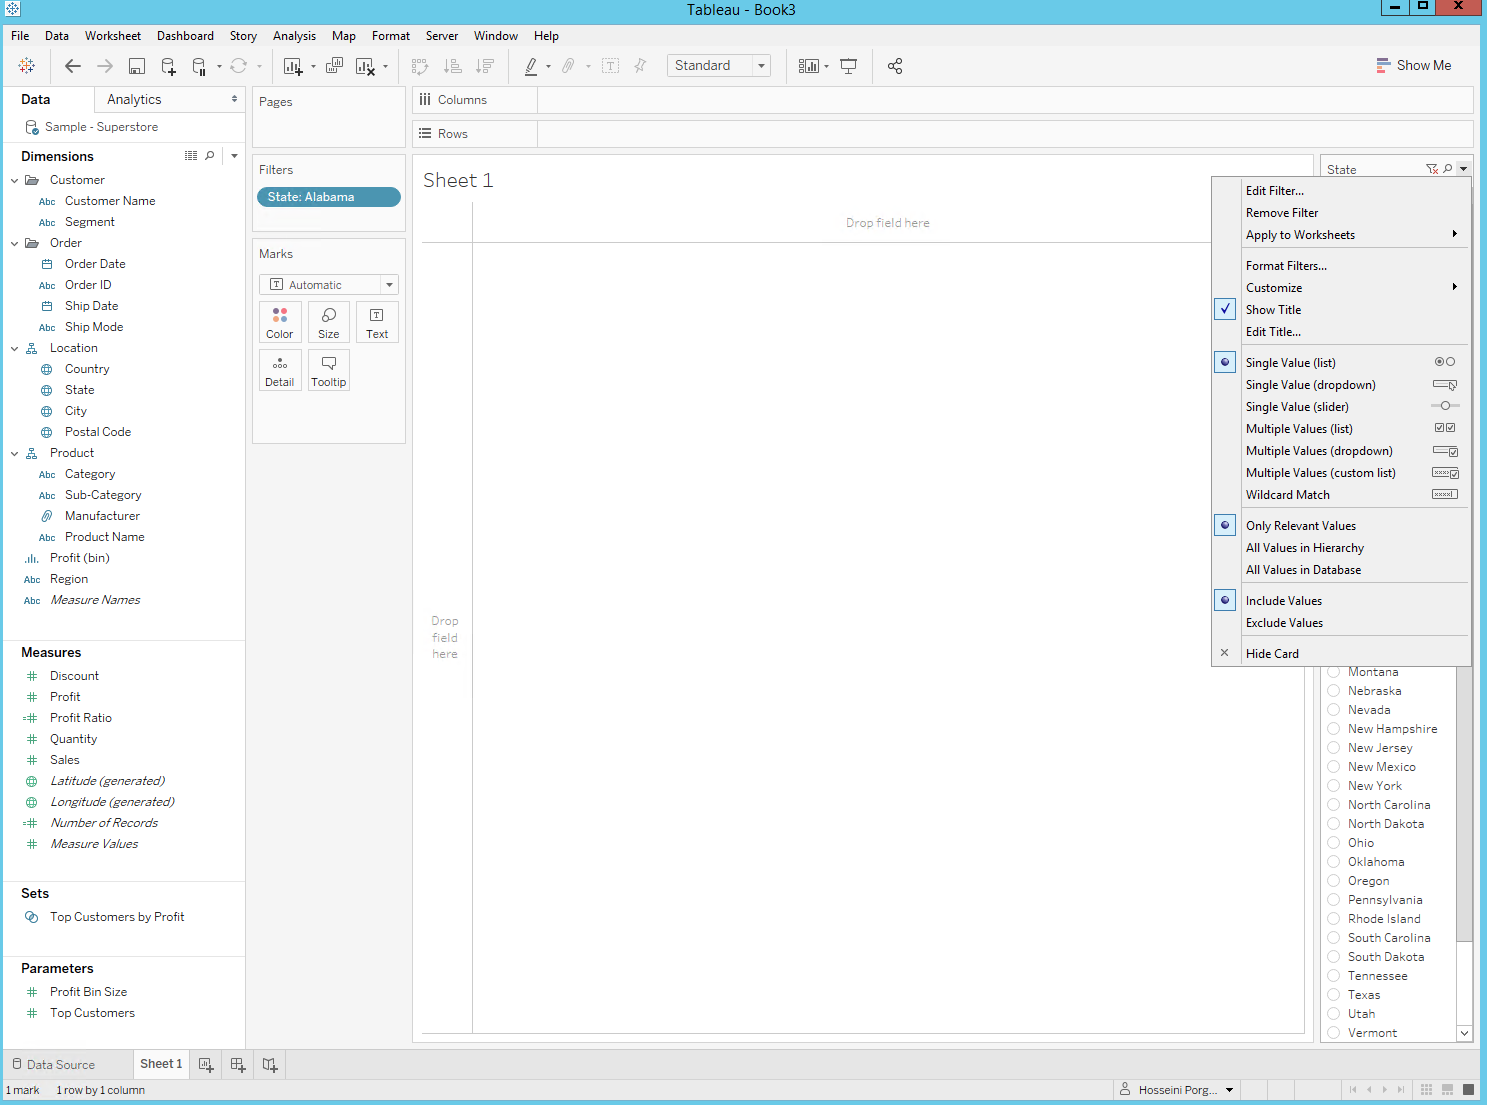Open the Color marks card
Image resolution: width=1487 pixels, height=1105 pixels.
click(x=280, y=322)
